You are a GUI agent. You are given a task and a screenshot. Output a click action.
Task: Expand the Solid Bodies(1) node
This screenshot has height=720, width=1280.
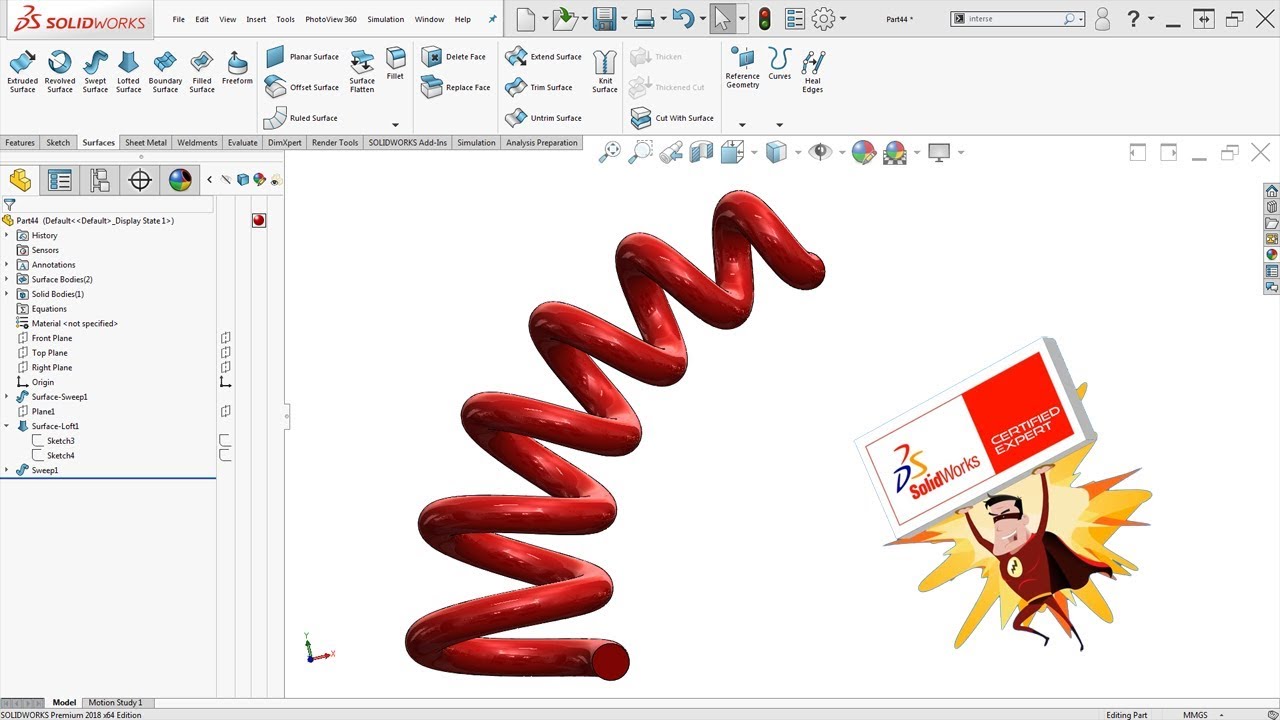tap(7, 294)
